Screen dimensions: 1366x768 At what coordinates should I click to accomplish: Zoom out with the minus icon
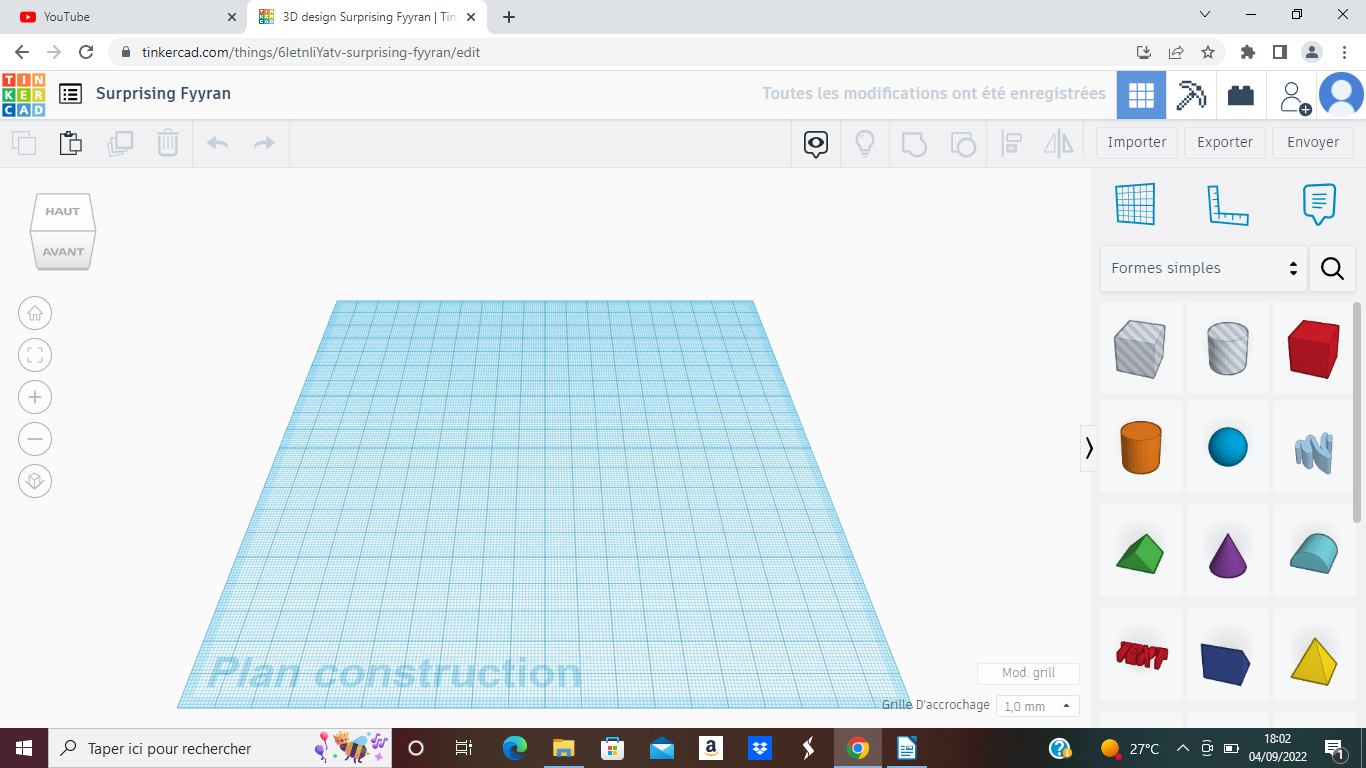coord(35,439)
